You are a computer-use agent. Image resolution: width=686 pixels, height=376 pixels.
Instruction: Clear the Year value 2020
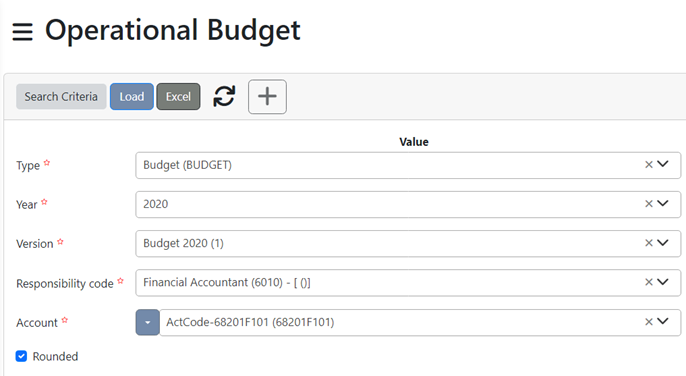click(x=648, y=204)
